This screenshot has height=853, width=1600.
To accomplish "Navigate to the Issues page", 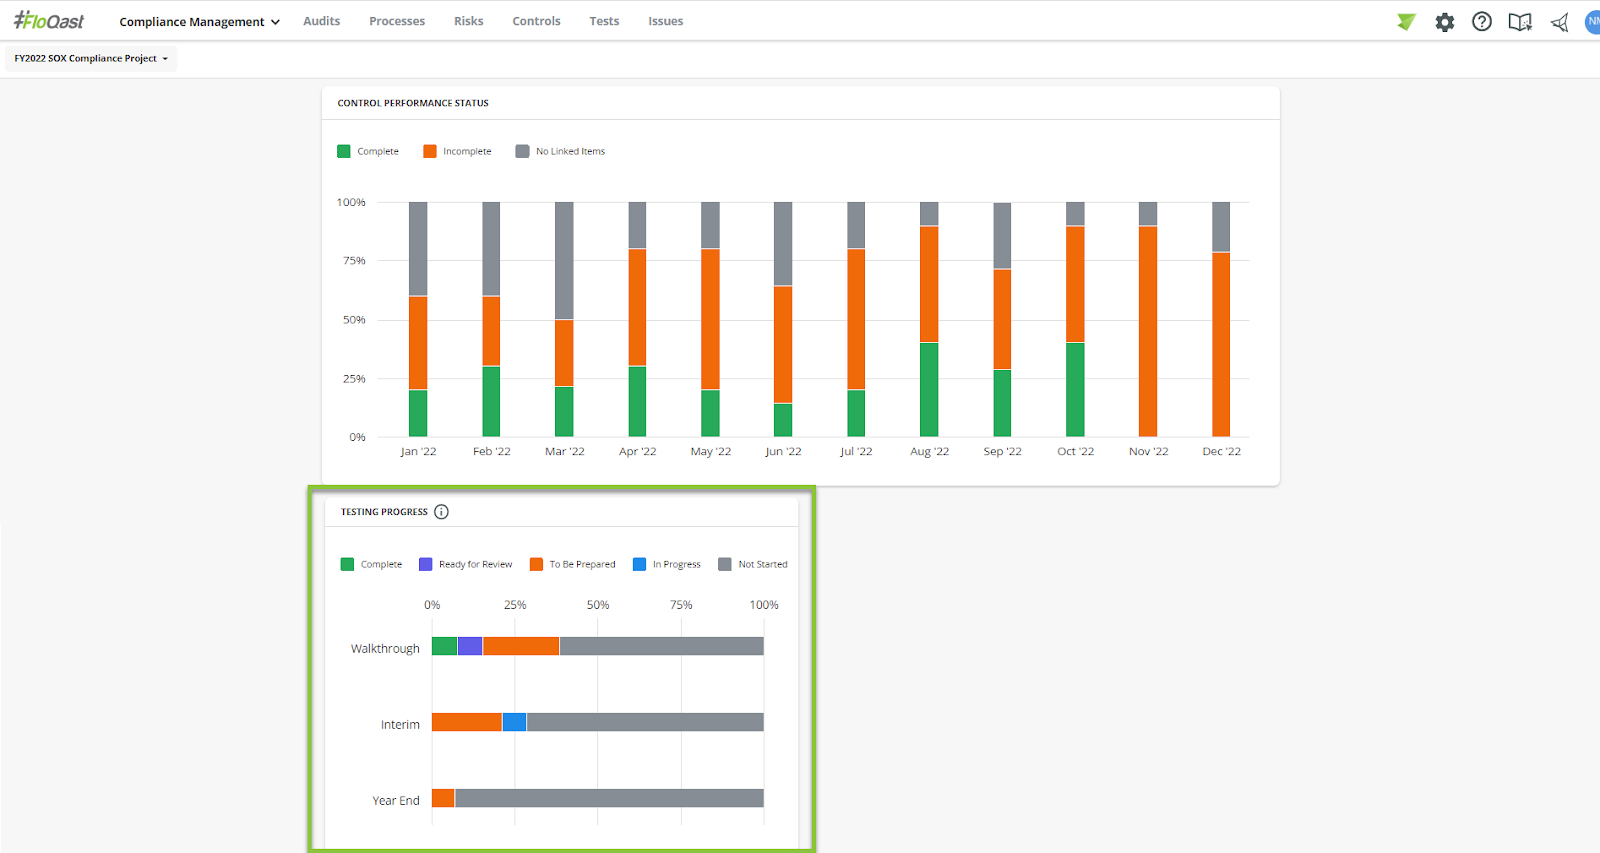I will [x=665, y=21].
